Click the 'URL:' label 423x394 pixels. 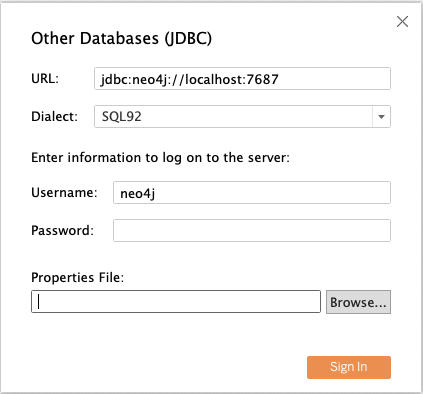(x=45, y=79)
